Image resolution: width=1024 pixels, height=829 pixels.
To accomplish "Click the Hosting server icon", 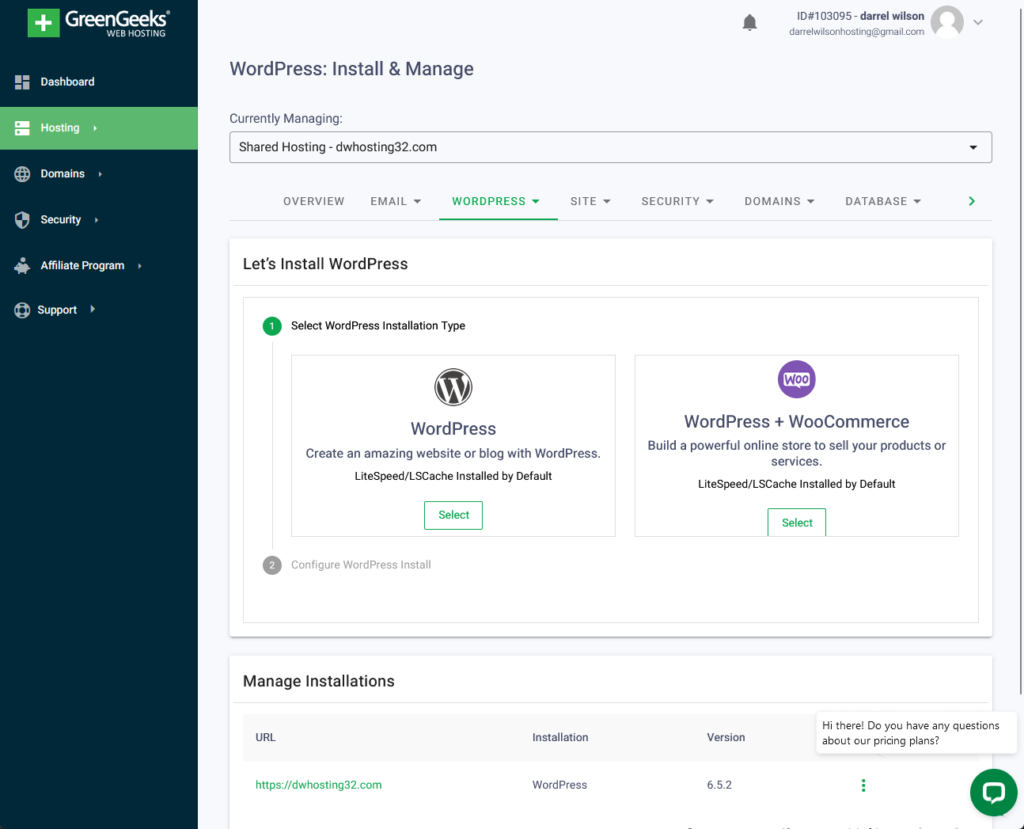I will pos(22,128).
